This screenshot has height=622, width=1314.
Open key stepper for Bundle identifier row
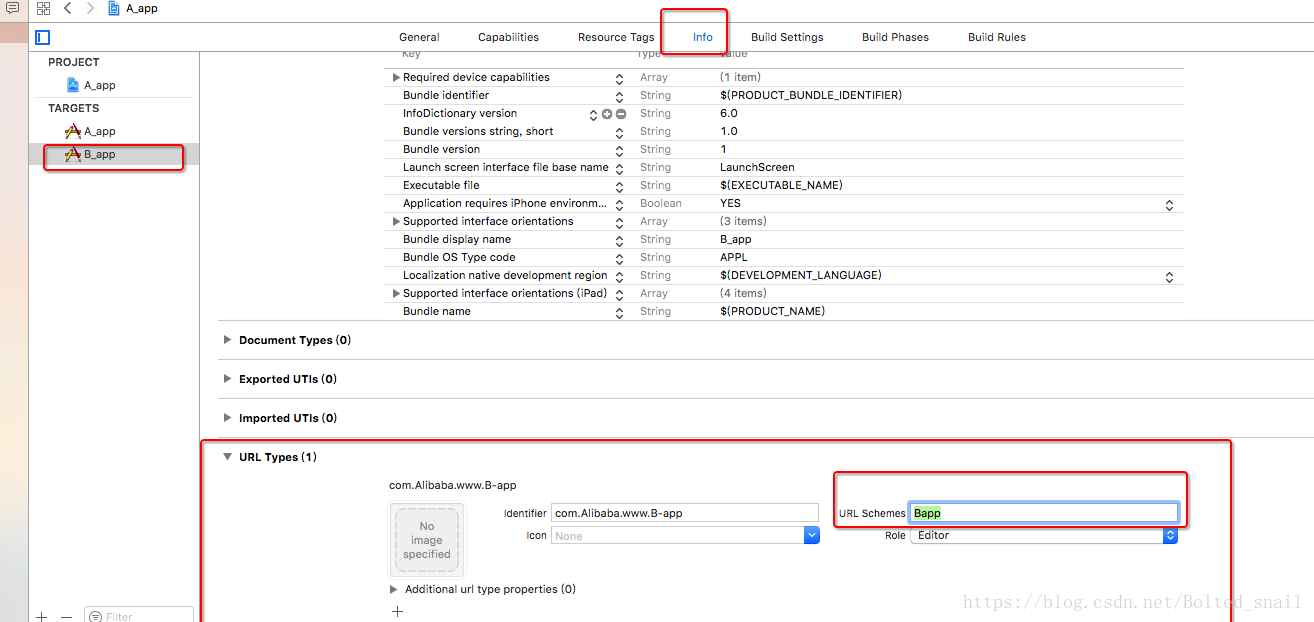point(619,96)
